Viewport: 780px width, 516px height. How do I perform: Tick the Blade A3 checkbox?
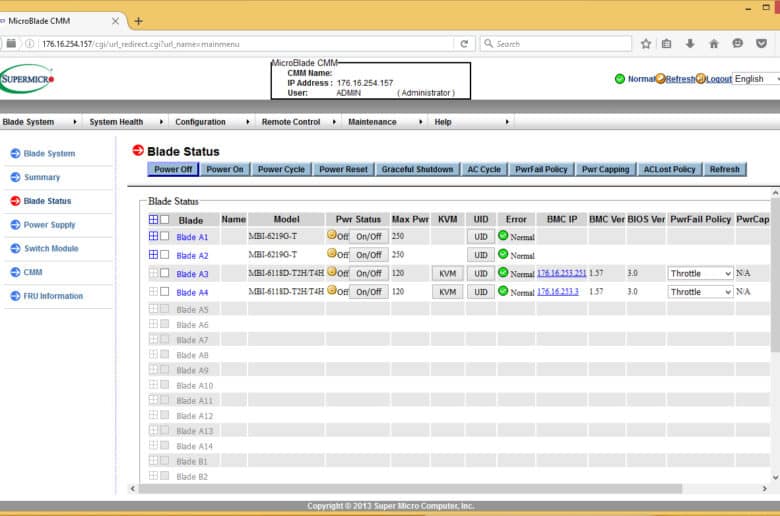coord(165,273)
